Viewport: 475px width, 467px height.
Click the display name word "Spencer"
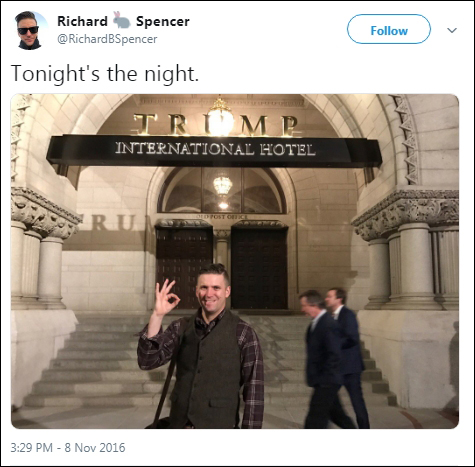[163, 22]
